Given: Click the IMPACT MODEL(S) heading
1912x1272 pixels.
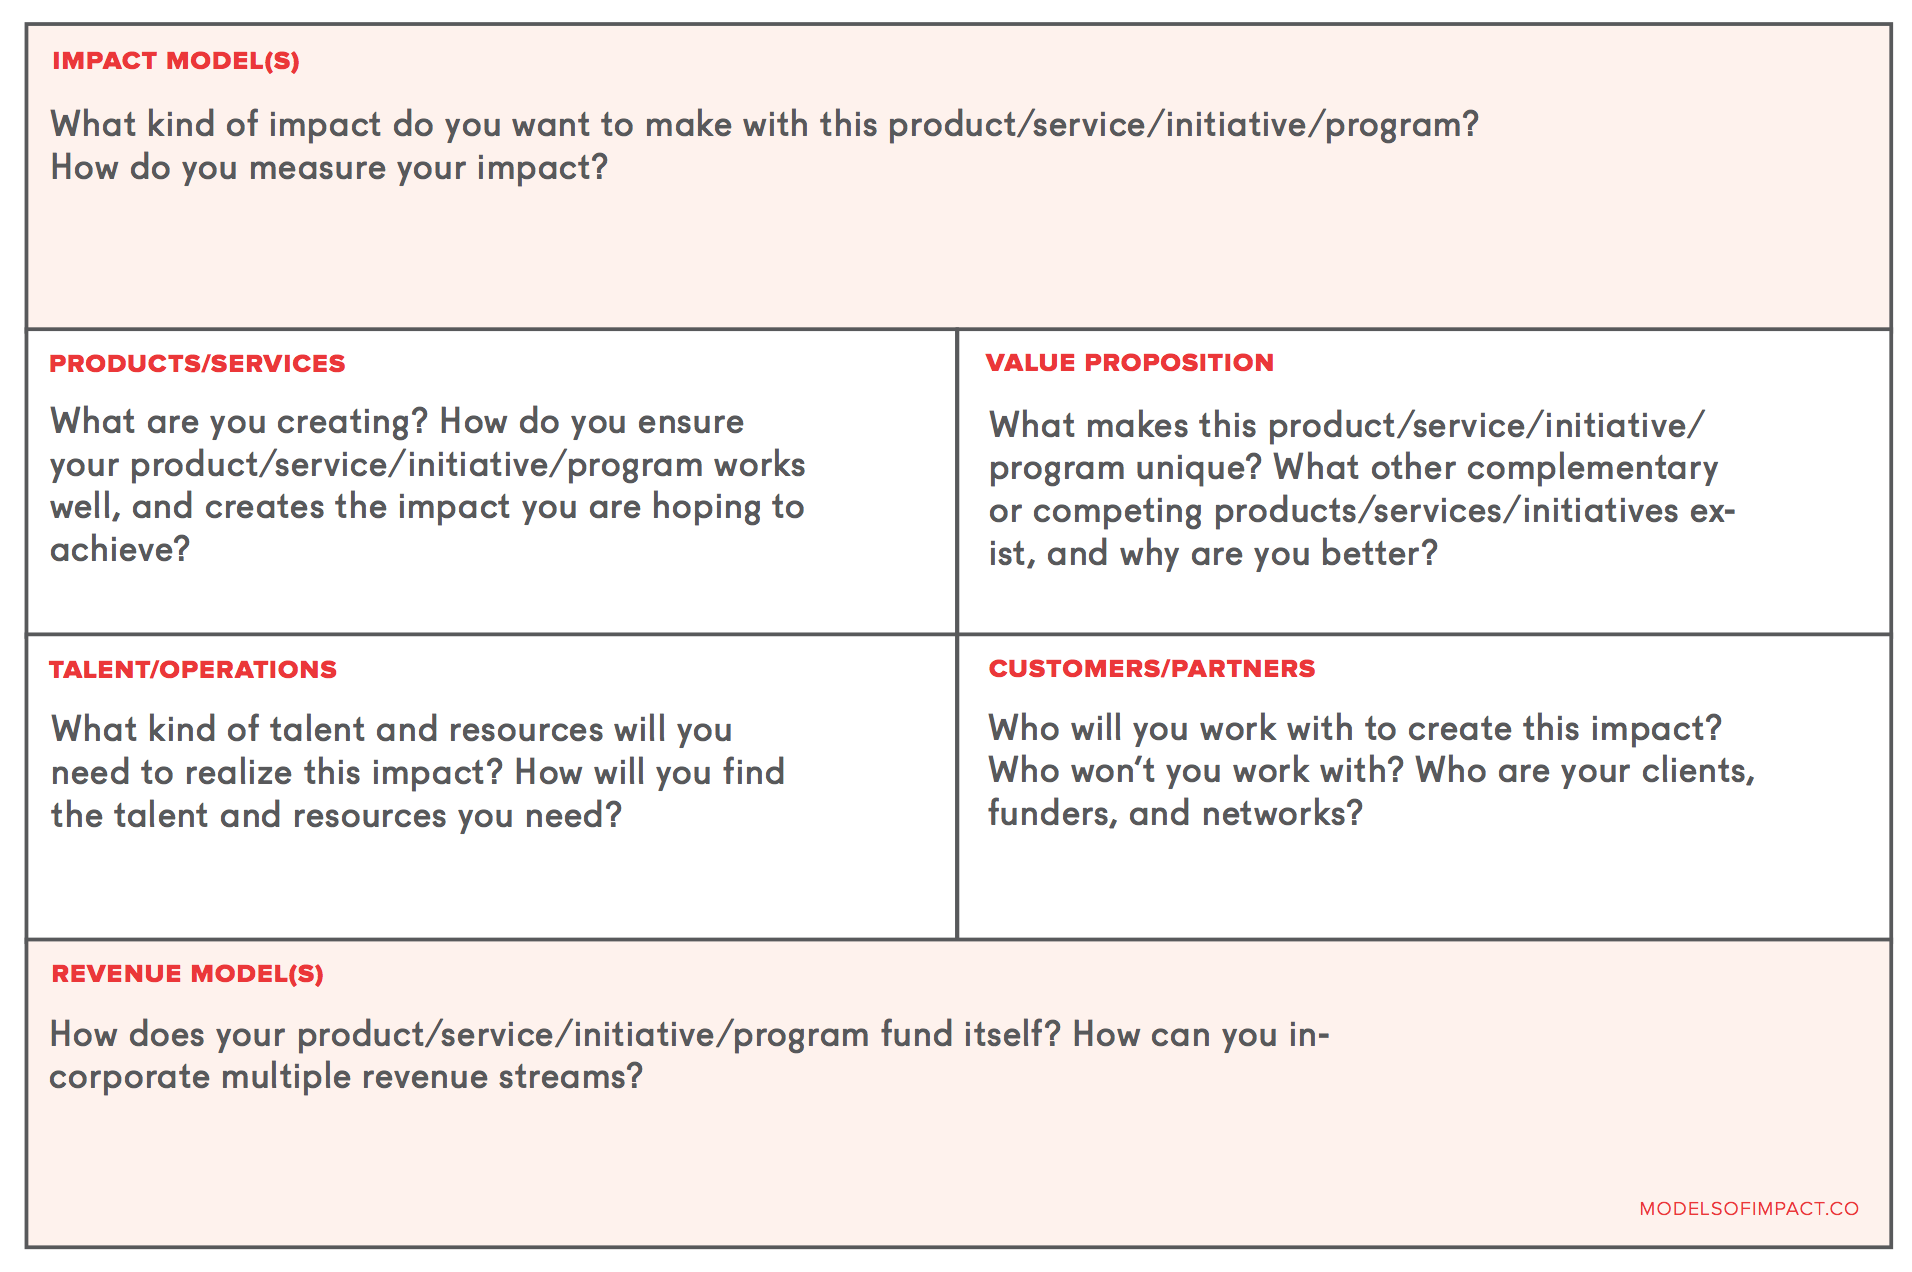Looking at the screenshot, I should [x=176, y=61].
